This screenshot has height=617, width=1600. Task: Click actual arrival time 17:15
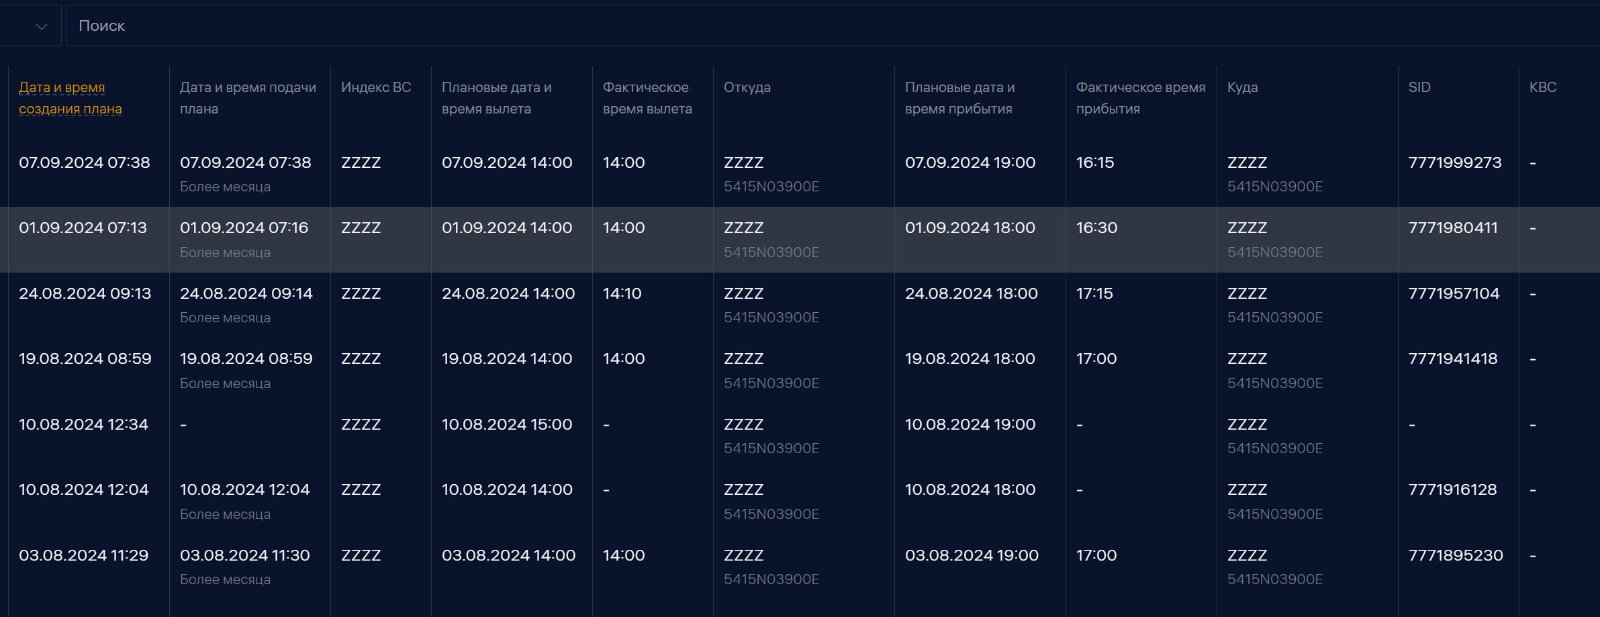pyautogui.click(x=1095, y=294)
